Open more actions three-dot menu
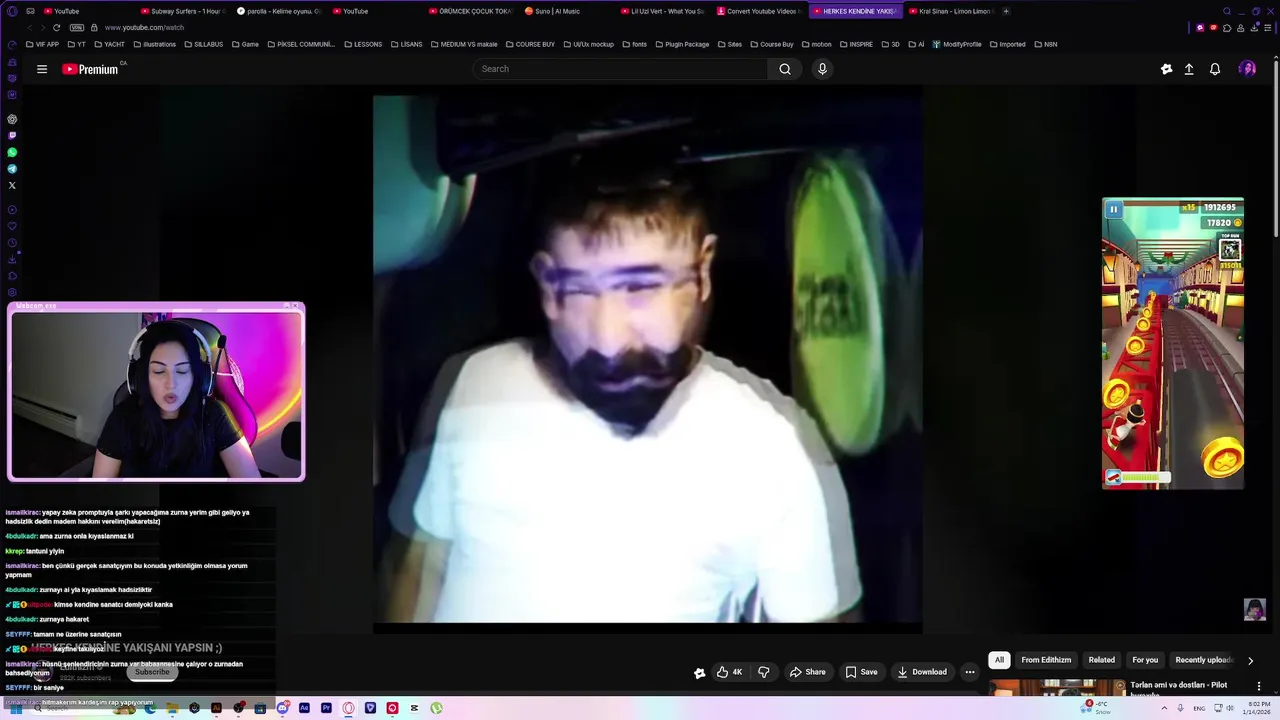The width and height of the screenshot is (1280, 720). pyautogui.click(x=970, y=672)
